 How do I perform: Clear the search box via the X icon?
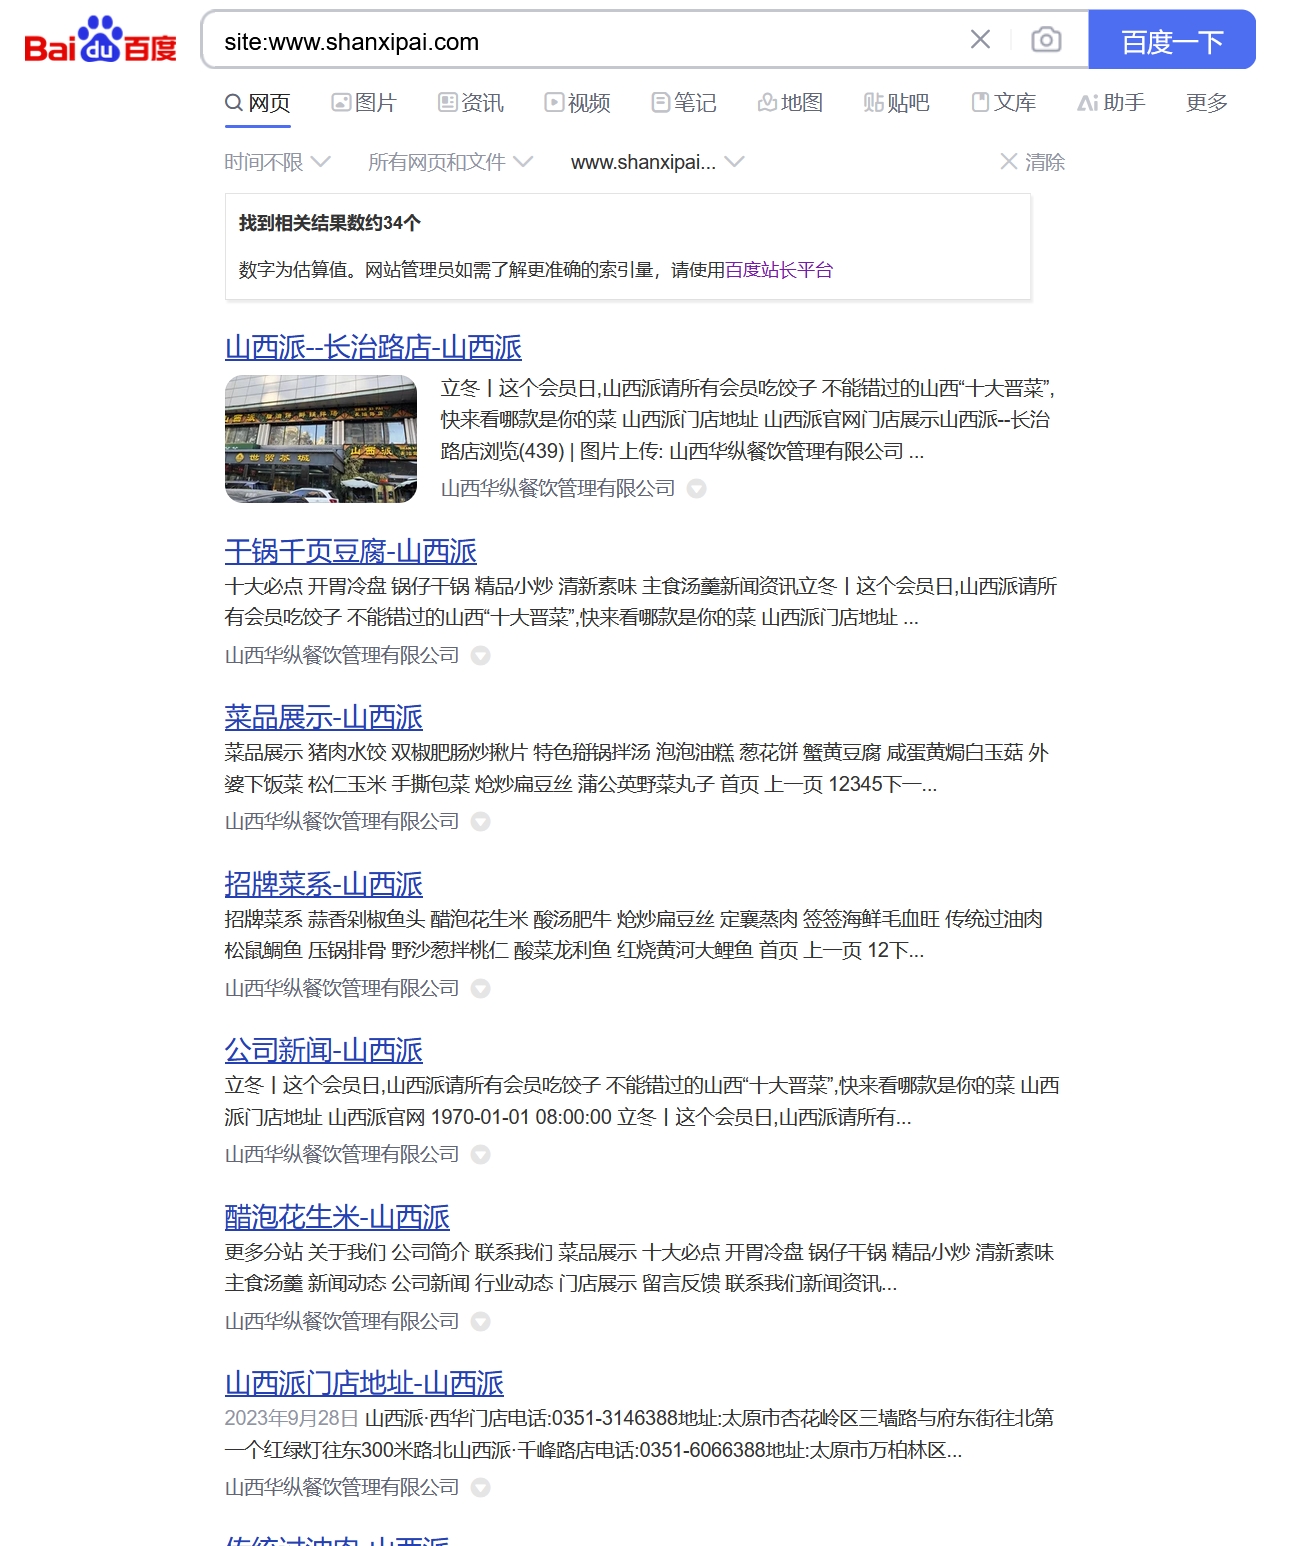pos(979,39)
